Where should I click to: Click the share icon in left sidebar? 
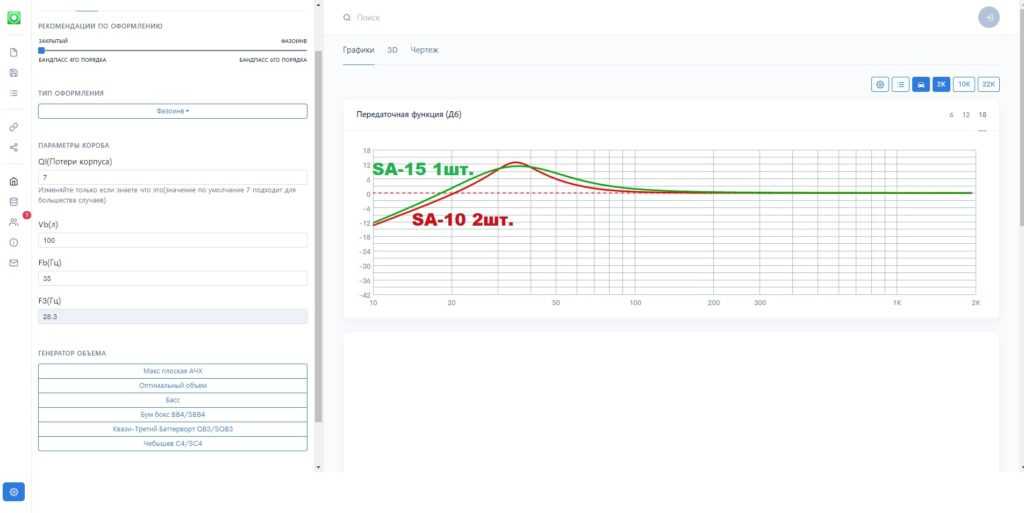(14, 147)
